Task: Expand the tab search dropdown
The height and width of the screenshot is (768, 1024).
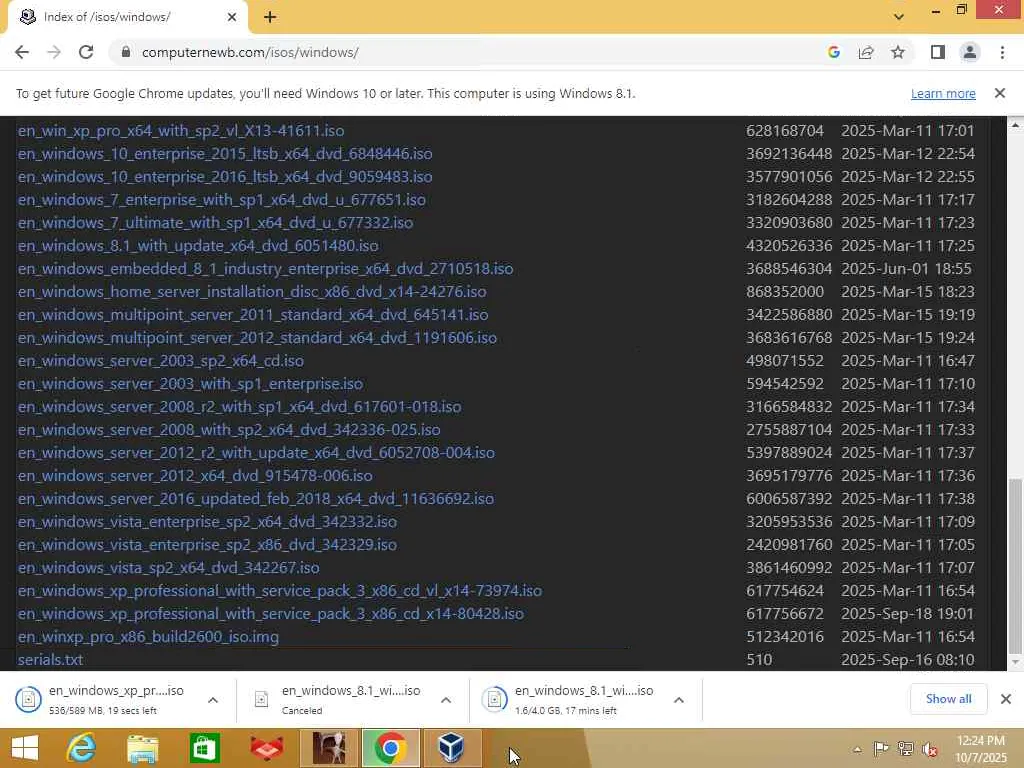Action: (899, 17)
